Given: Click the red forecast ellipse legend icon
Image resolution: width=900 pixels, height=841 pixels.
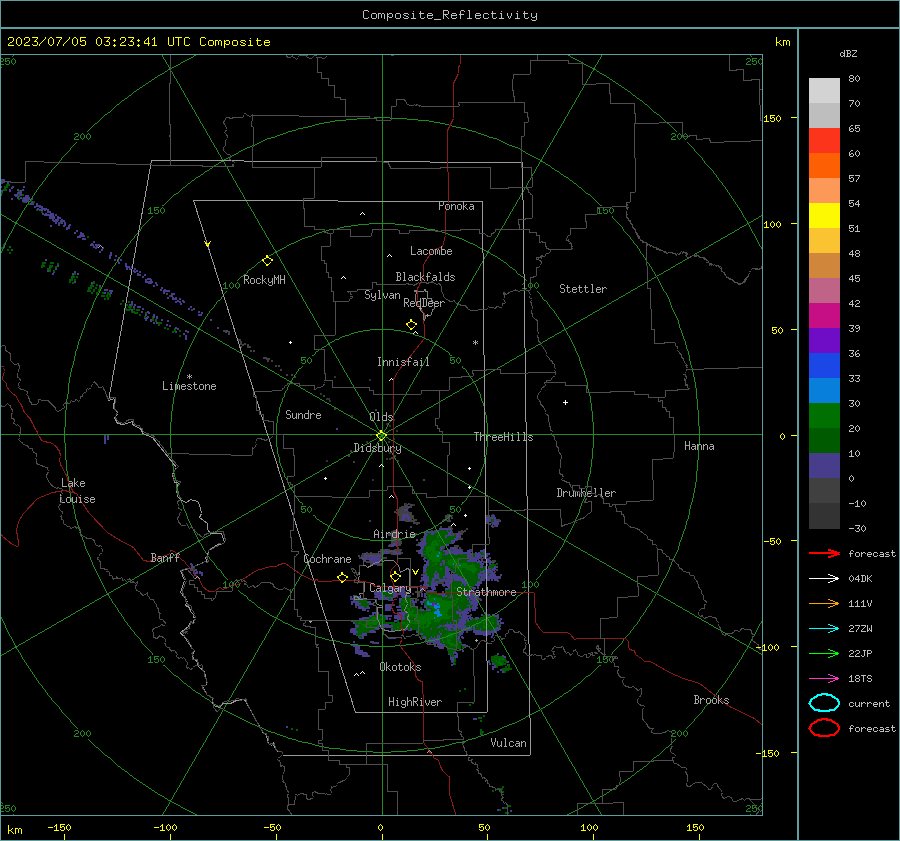Looking at the screenshot, I should point(824,728).
